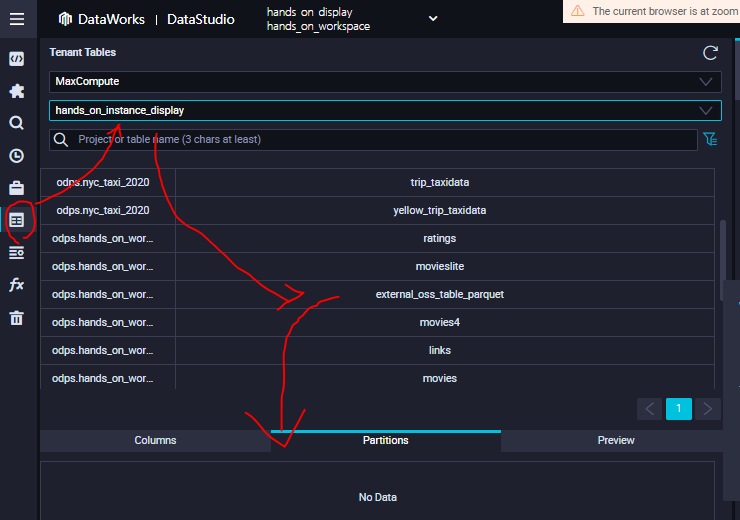Viewport: 740px width, 520px height.
Task: Open the hands_on_instance_display dropdown
Action: (385, 110)
